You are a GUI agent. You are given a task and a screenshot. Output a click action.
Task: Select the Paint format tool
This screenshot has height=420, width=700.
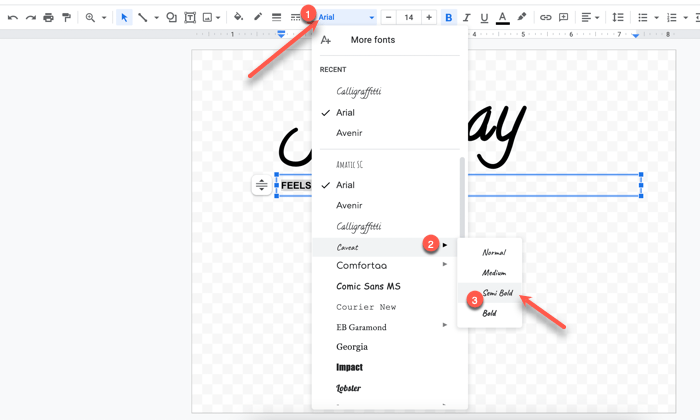[67, 17]
